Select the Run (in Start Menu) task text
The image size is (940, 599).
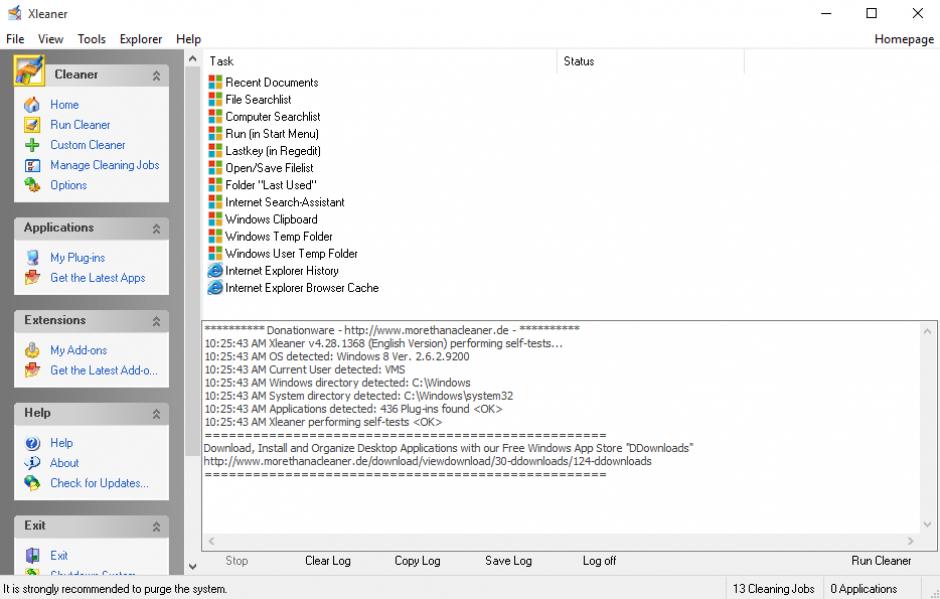pyautogui.click(x=272, y=134)
